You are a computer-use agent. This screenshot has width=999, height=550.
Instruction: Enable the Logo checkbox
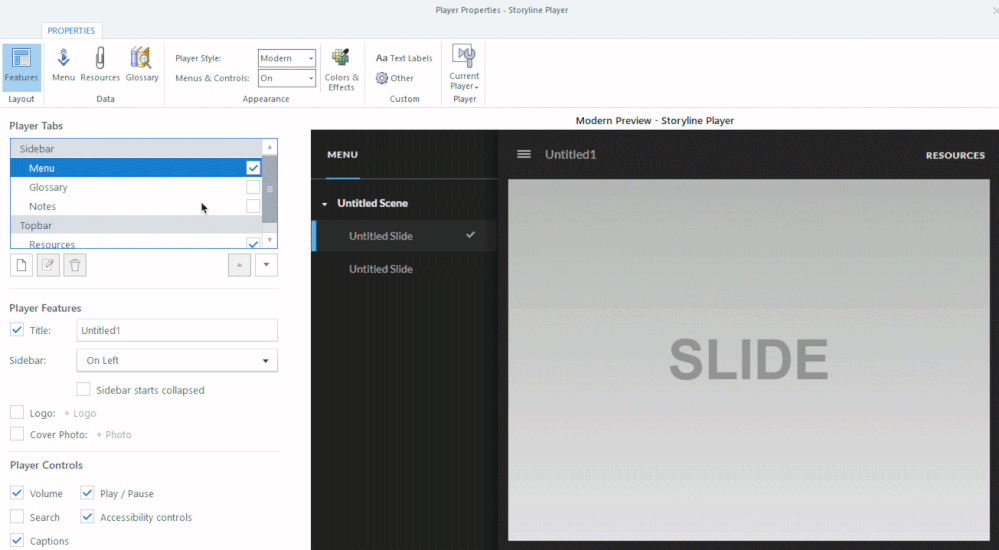[17, 413]
